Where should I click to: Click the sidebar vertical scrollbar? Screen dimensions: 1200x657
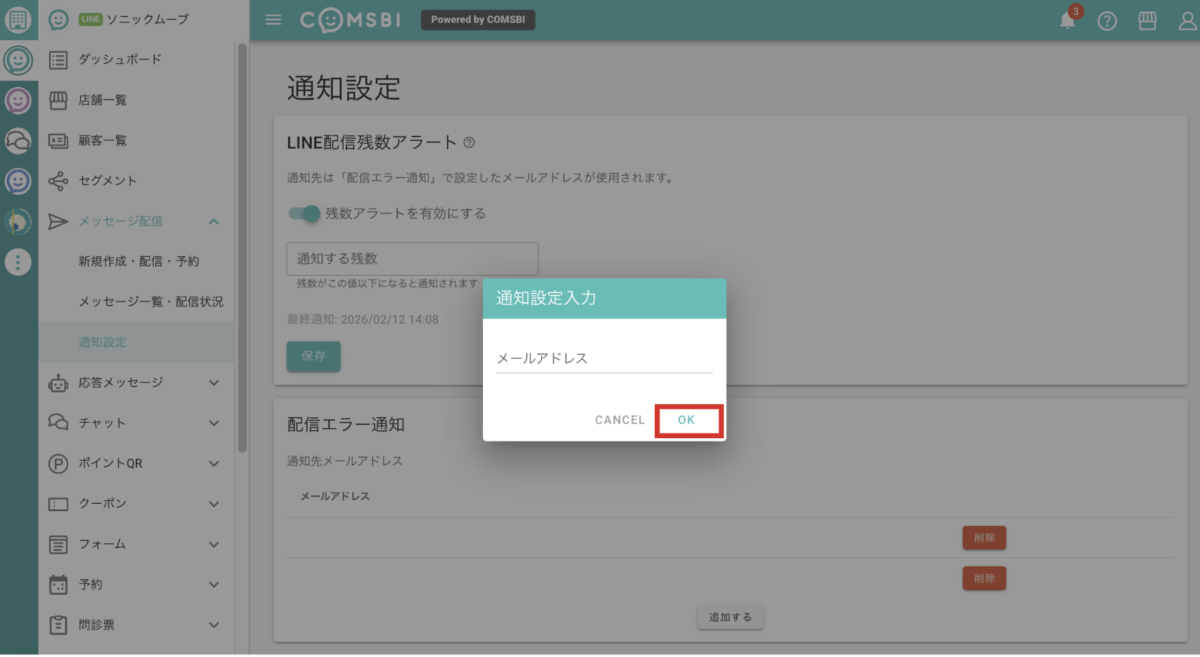tap(242, 250)
